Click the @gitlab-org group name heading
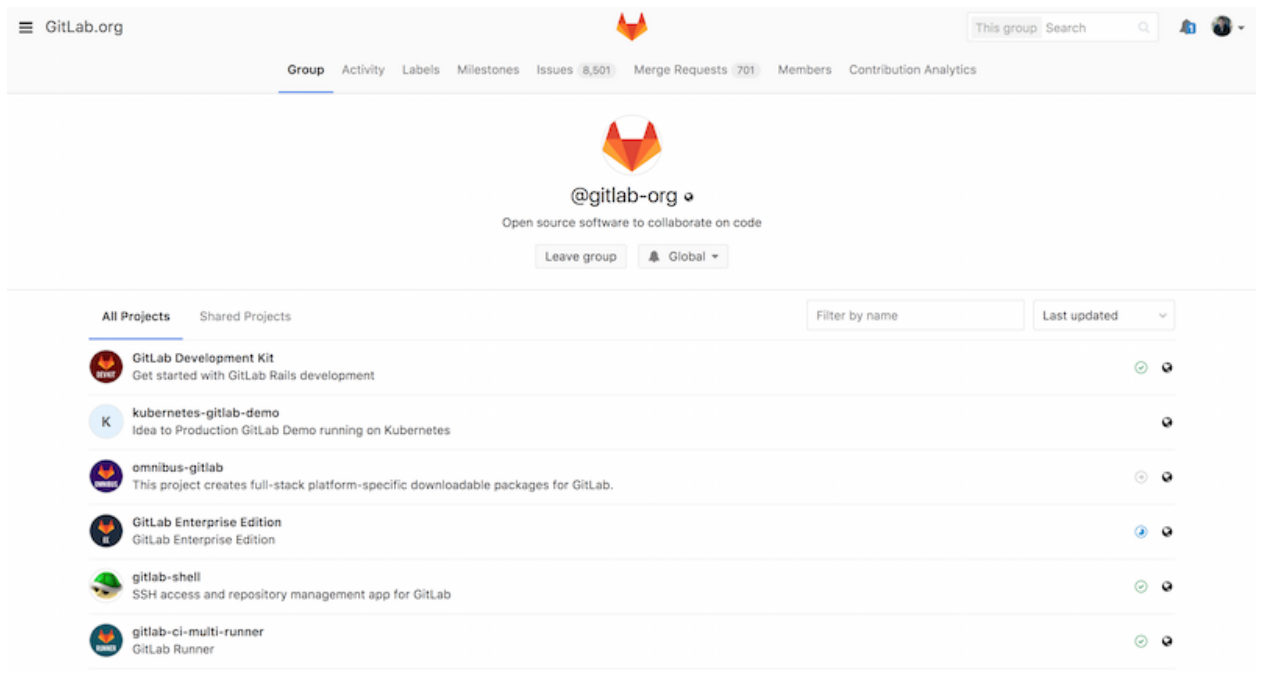1262x673 pixels. tap(624, 196)
